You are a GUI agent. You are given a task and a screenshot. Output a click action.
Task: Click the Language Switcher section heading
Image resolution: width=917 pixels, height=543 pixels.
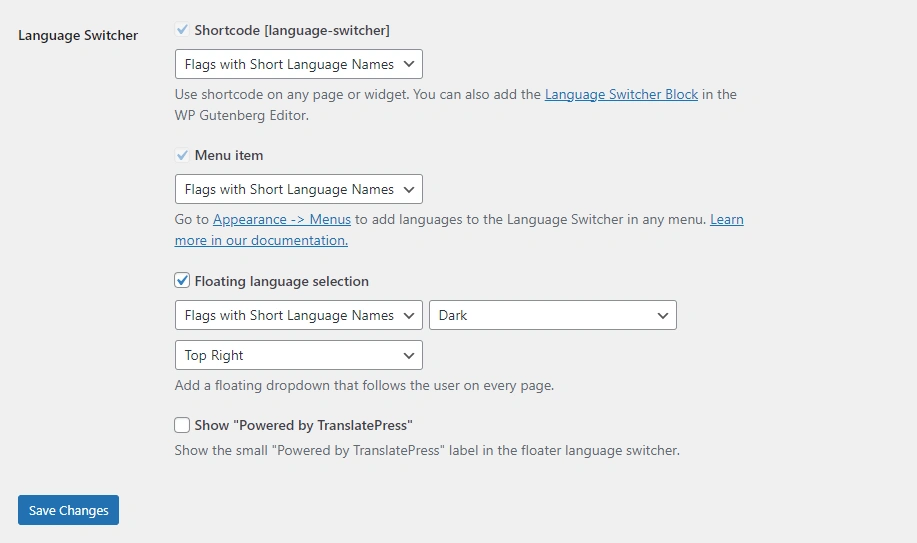(x=78, y=35)
